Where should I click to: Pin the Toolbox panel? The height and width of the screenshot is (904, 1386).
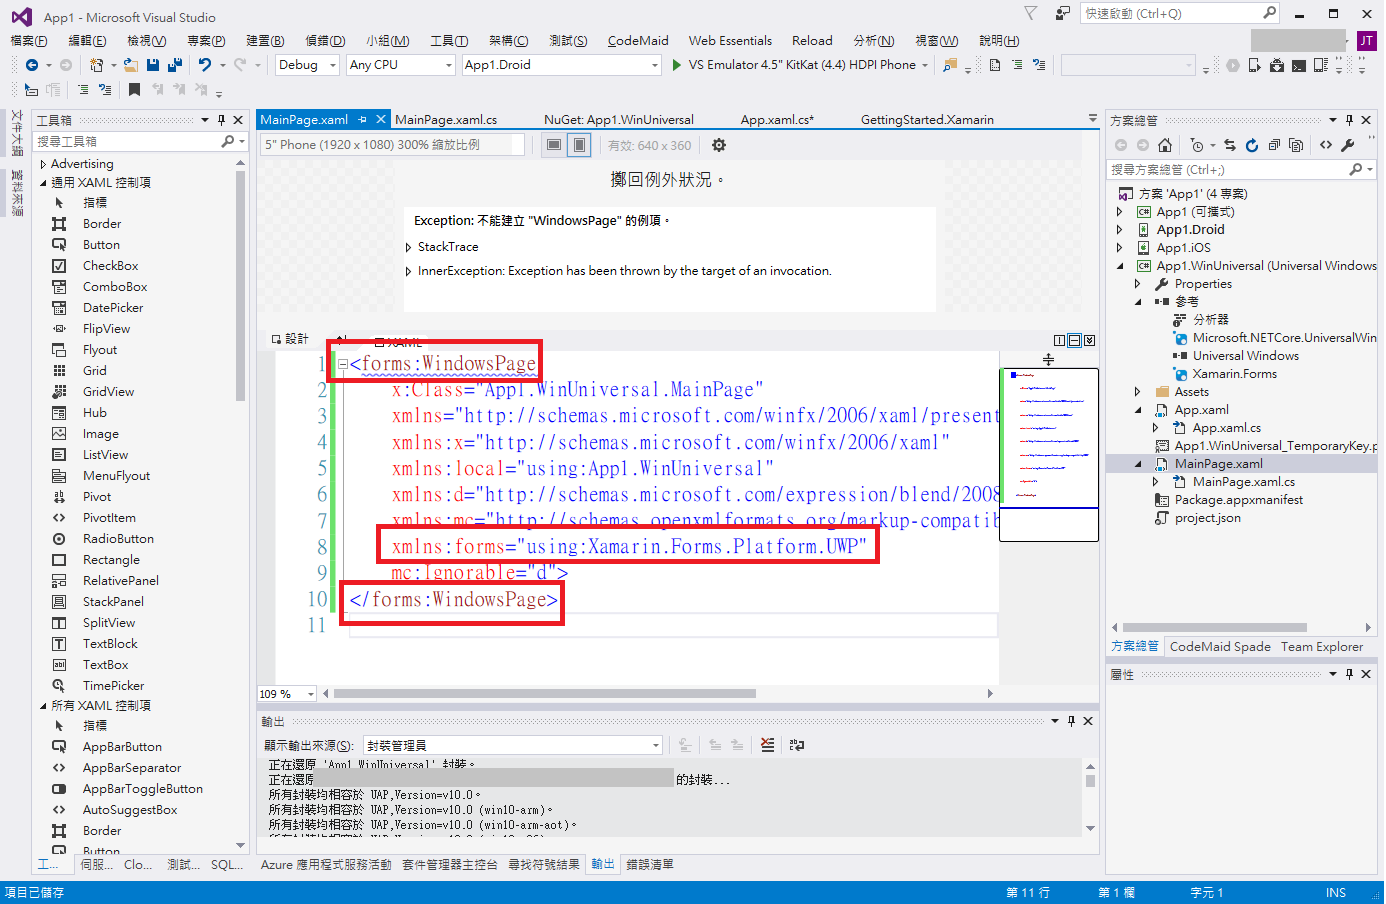click(x=221, y=120)
